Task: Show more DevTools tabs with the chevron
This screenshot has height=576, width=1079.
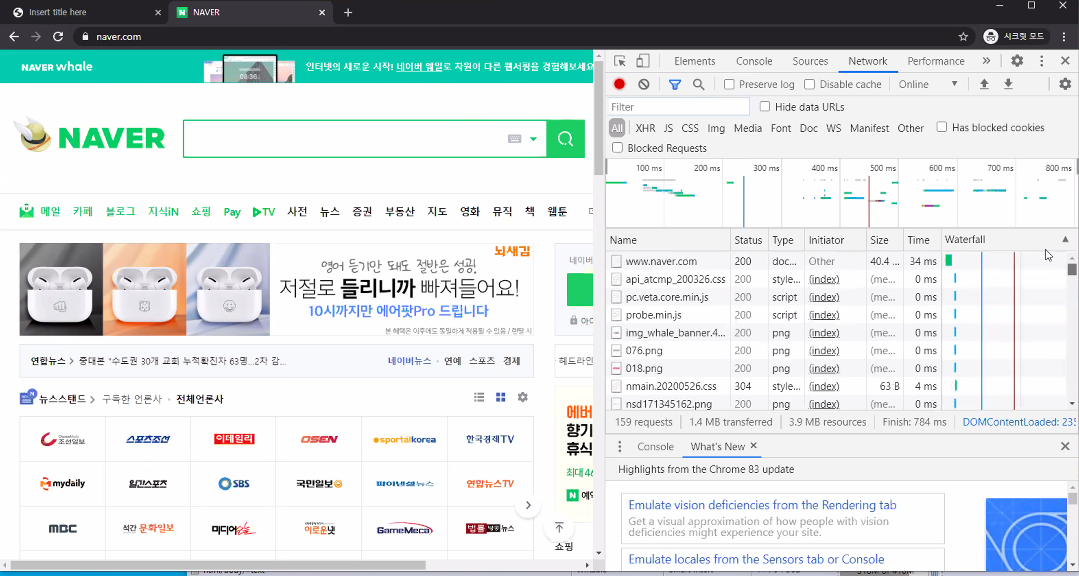Action: coord(986,61)
